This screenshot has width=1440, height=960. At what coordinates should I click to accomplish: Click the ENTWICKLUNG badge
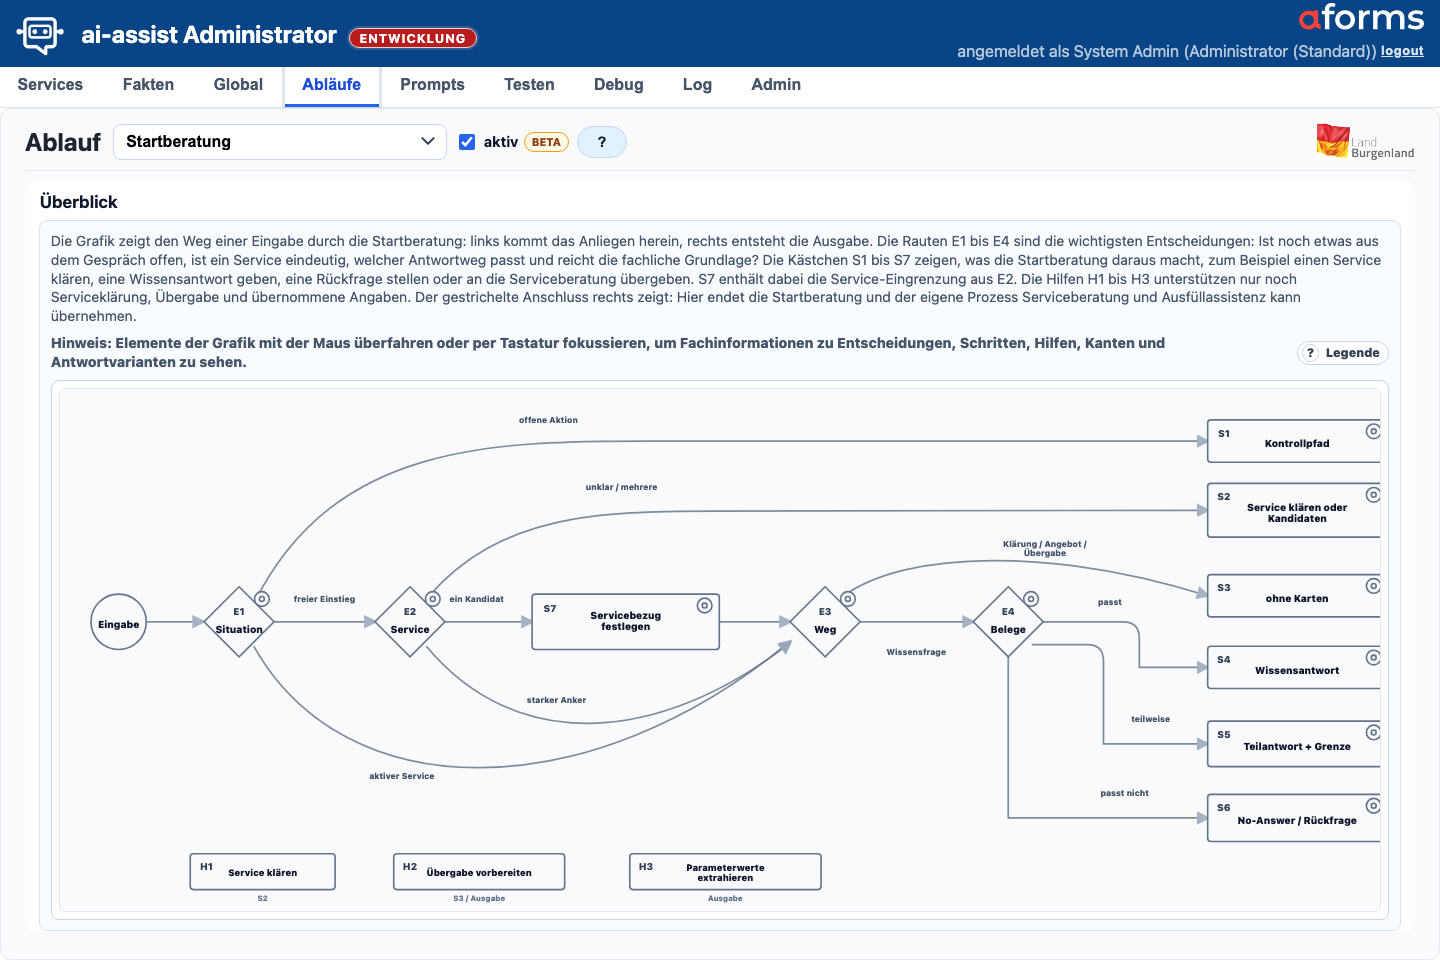coord(413,38)
